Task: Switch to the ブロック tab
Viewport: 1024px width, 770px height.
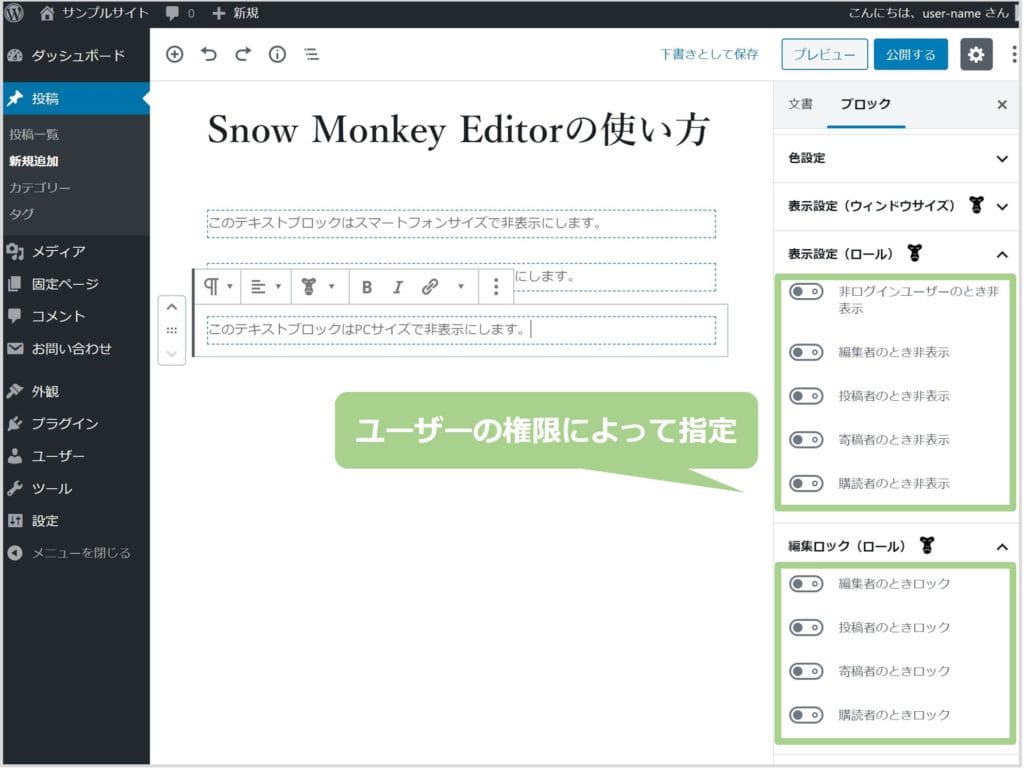Action: click(865, 104)
